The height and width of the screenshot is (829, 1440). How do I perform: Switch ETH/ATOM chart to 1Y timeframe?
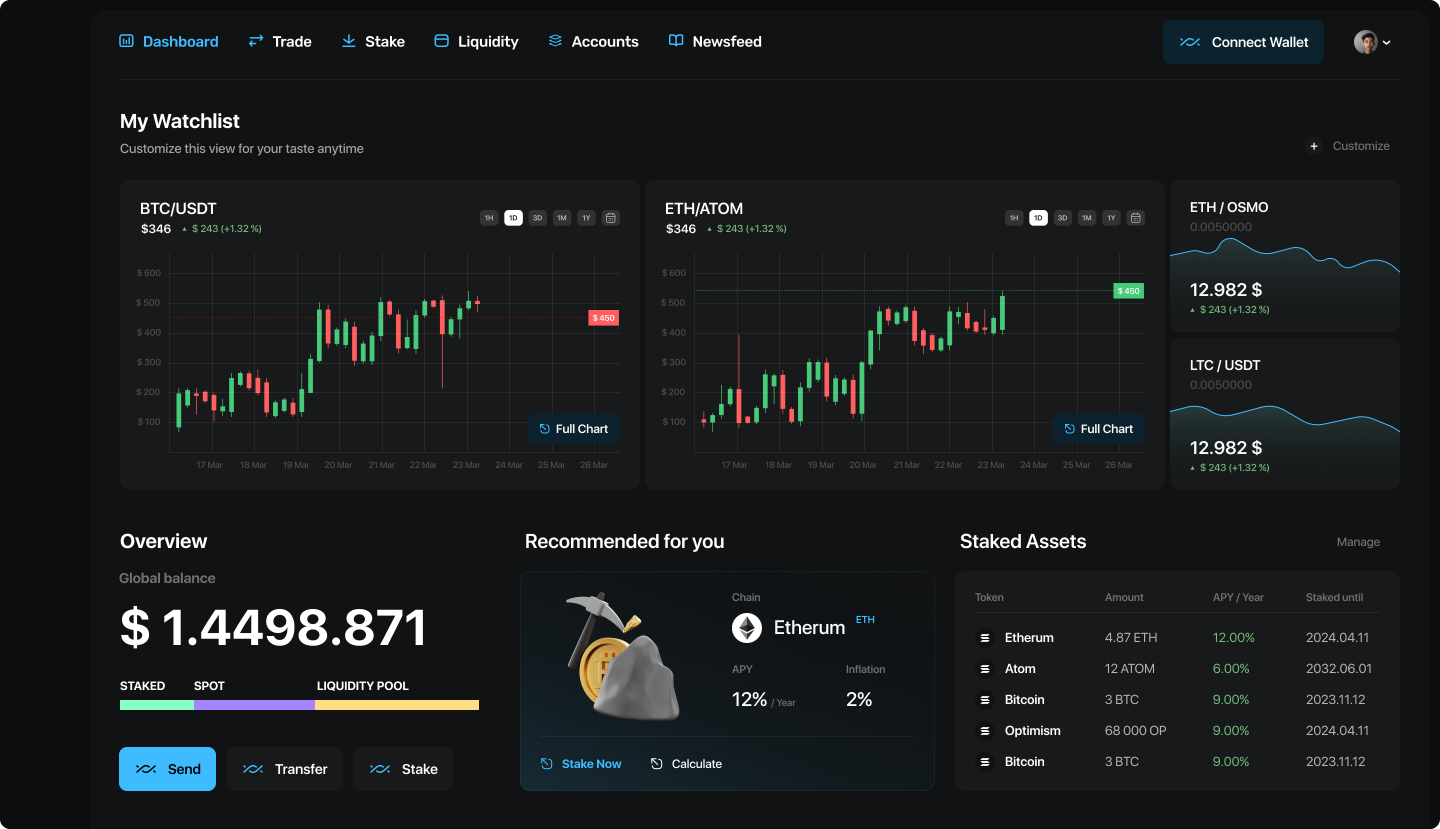1111,217
